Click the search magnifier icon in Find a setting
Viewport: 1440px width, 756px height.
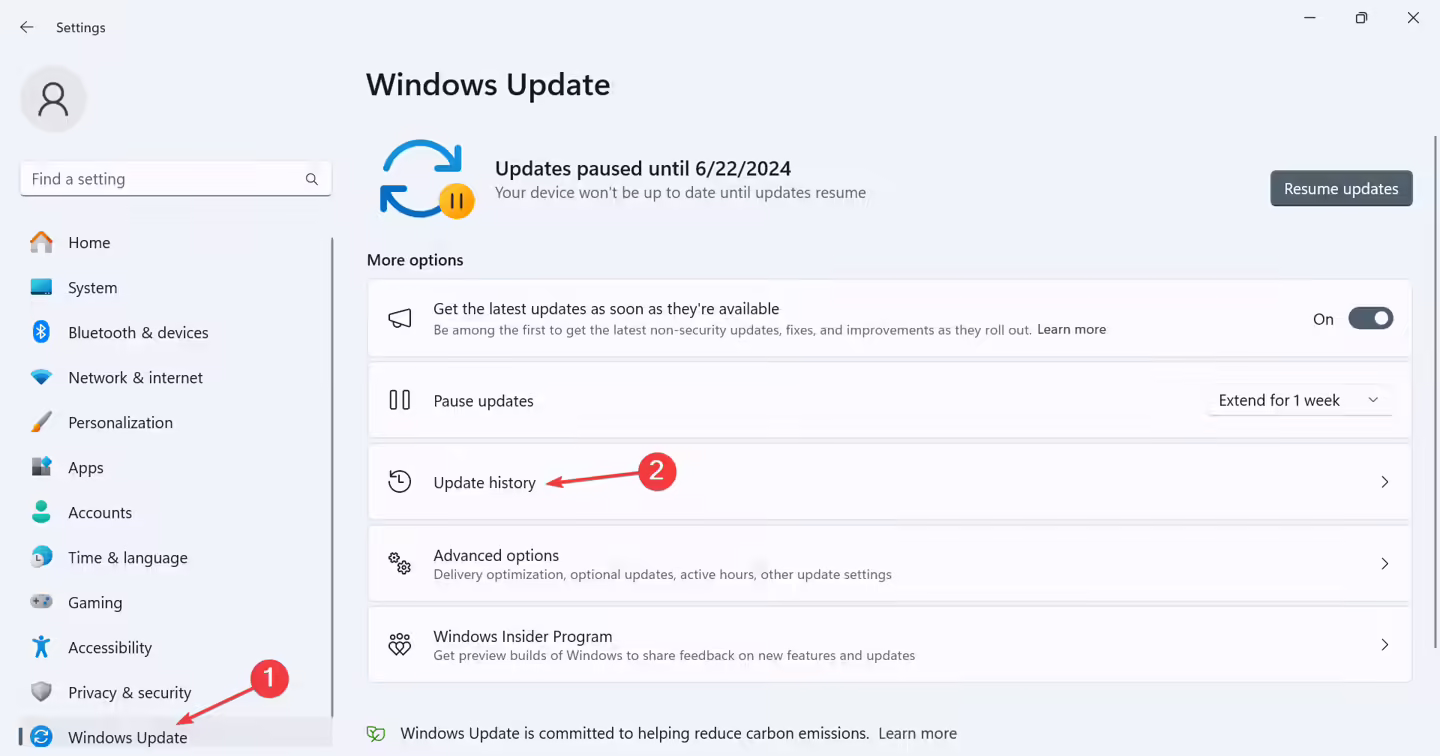point(312,179)
